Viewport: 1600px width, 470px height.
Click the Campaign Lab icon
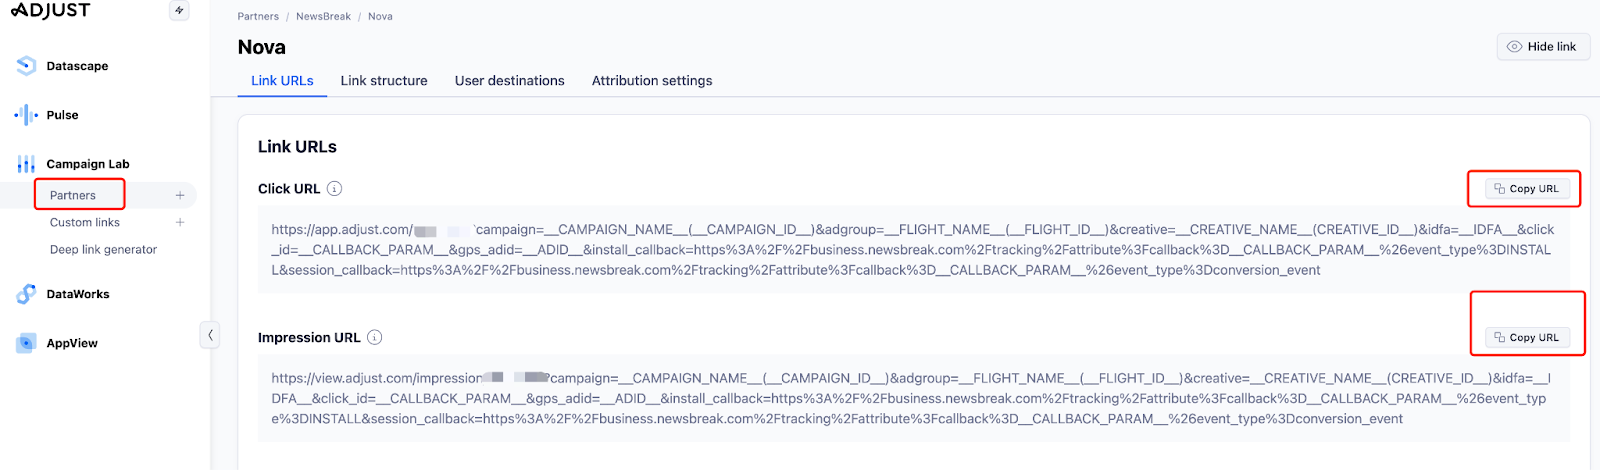pyautogui.click(x=26, y=164)
